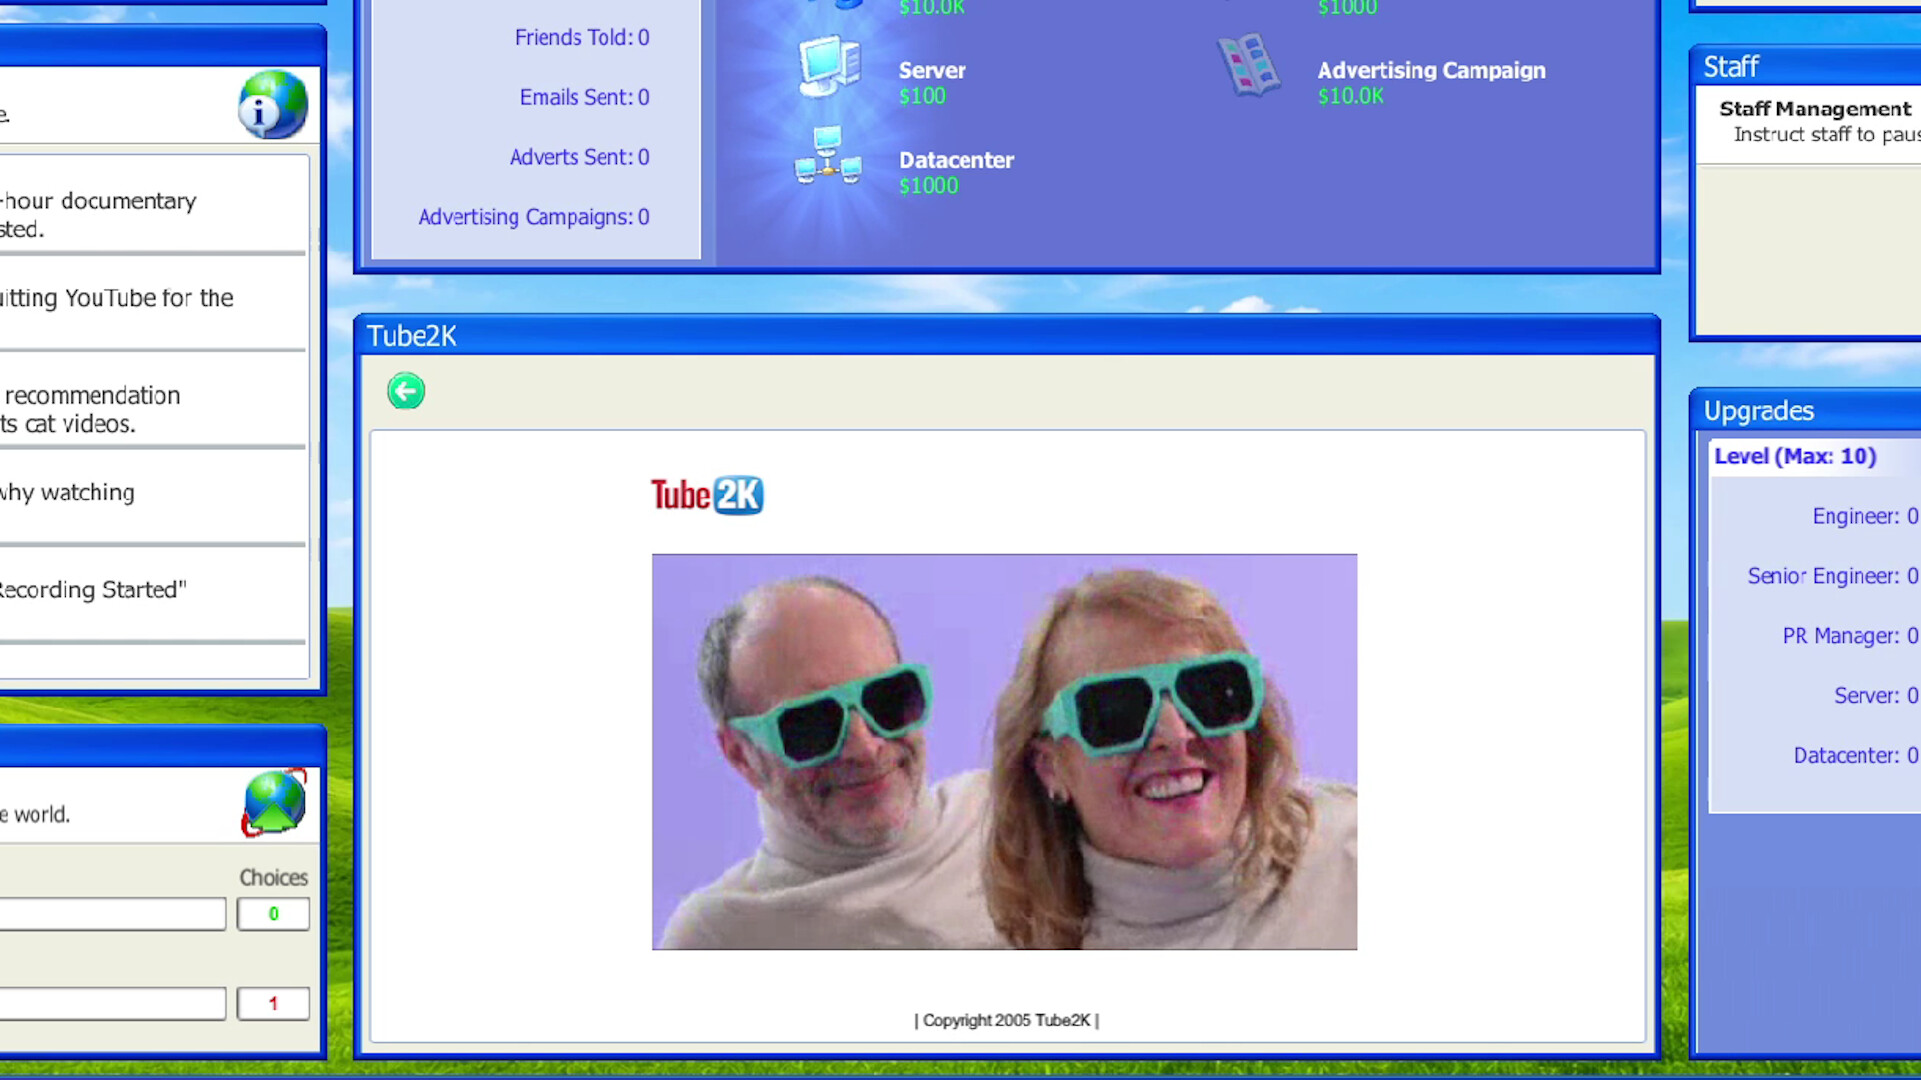The width and height of the screenshot is (1921, 1080).
Task: Click the Choices column label
Action: point(273,877)
